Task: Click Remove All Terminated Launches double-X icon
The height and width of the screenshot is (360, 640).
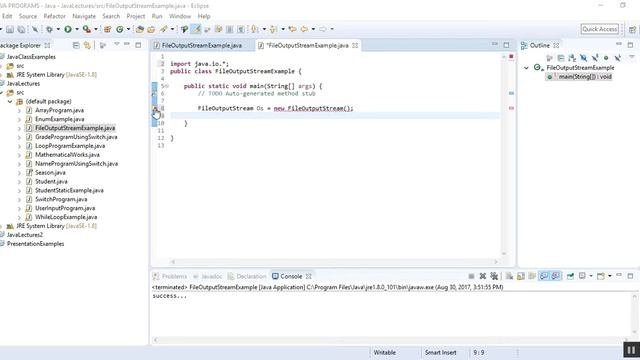Action: point(494,276)
